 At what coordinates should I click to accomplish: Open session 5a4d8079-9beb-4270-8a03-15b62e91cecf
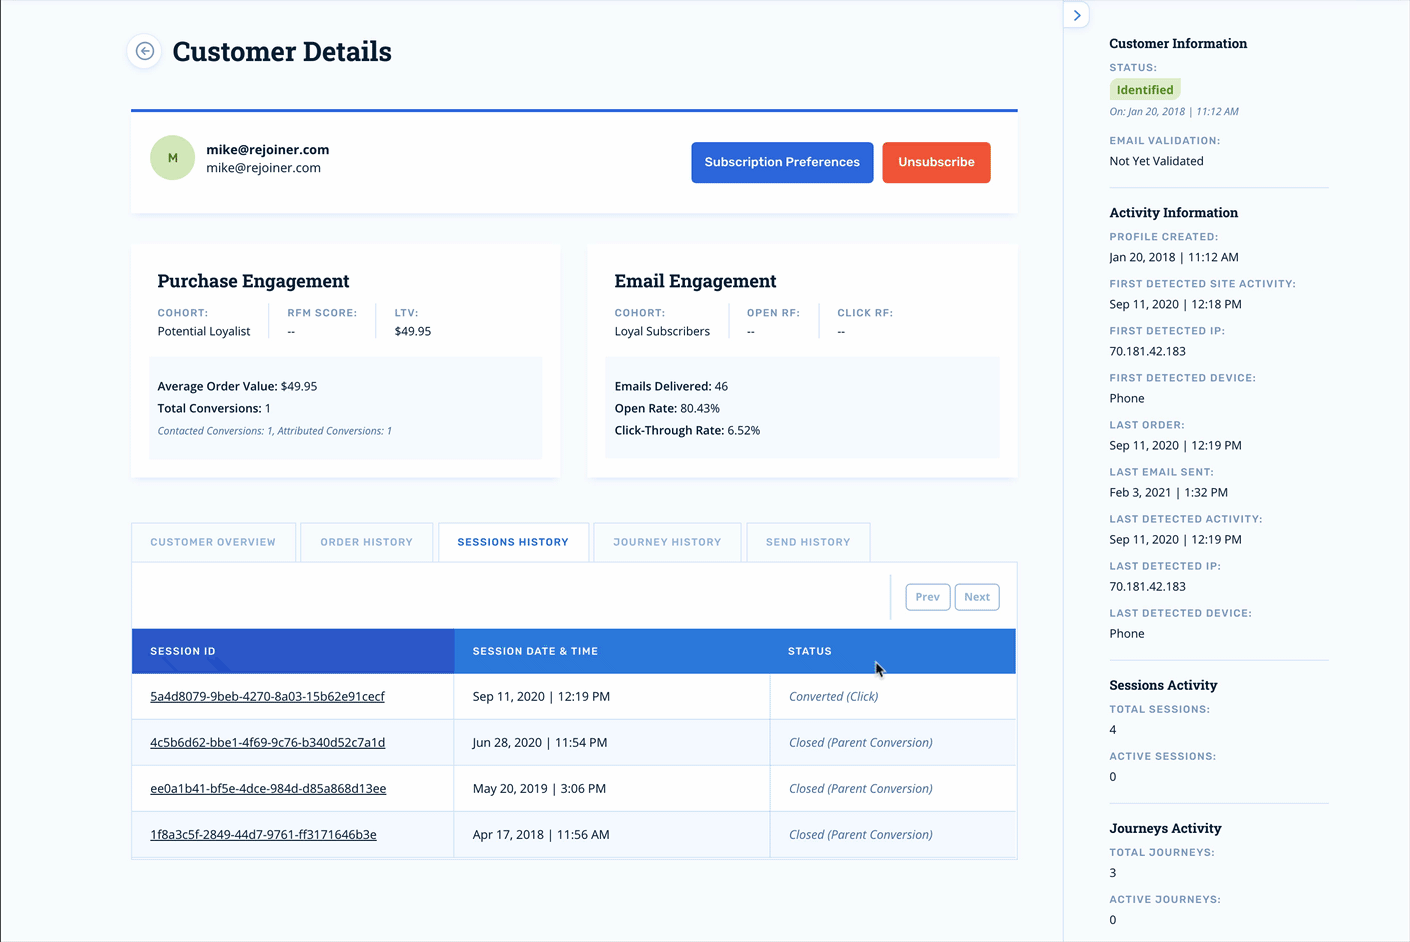tap(267, 696)
